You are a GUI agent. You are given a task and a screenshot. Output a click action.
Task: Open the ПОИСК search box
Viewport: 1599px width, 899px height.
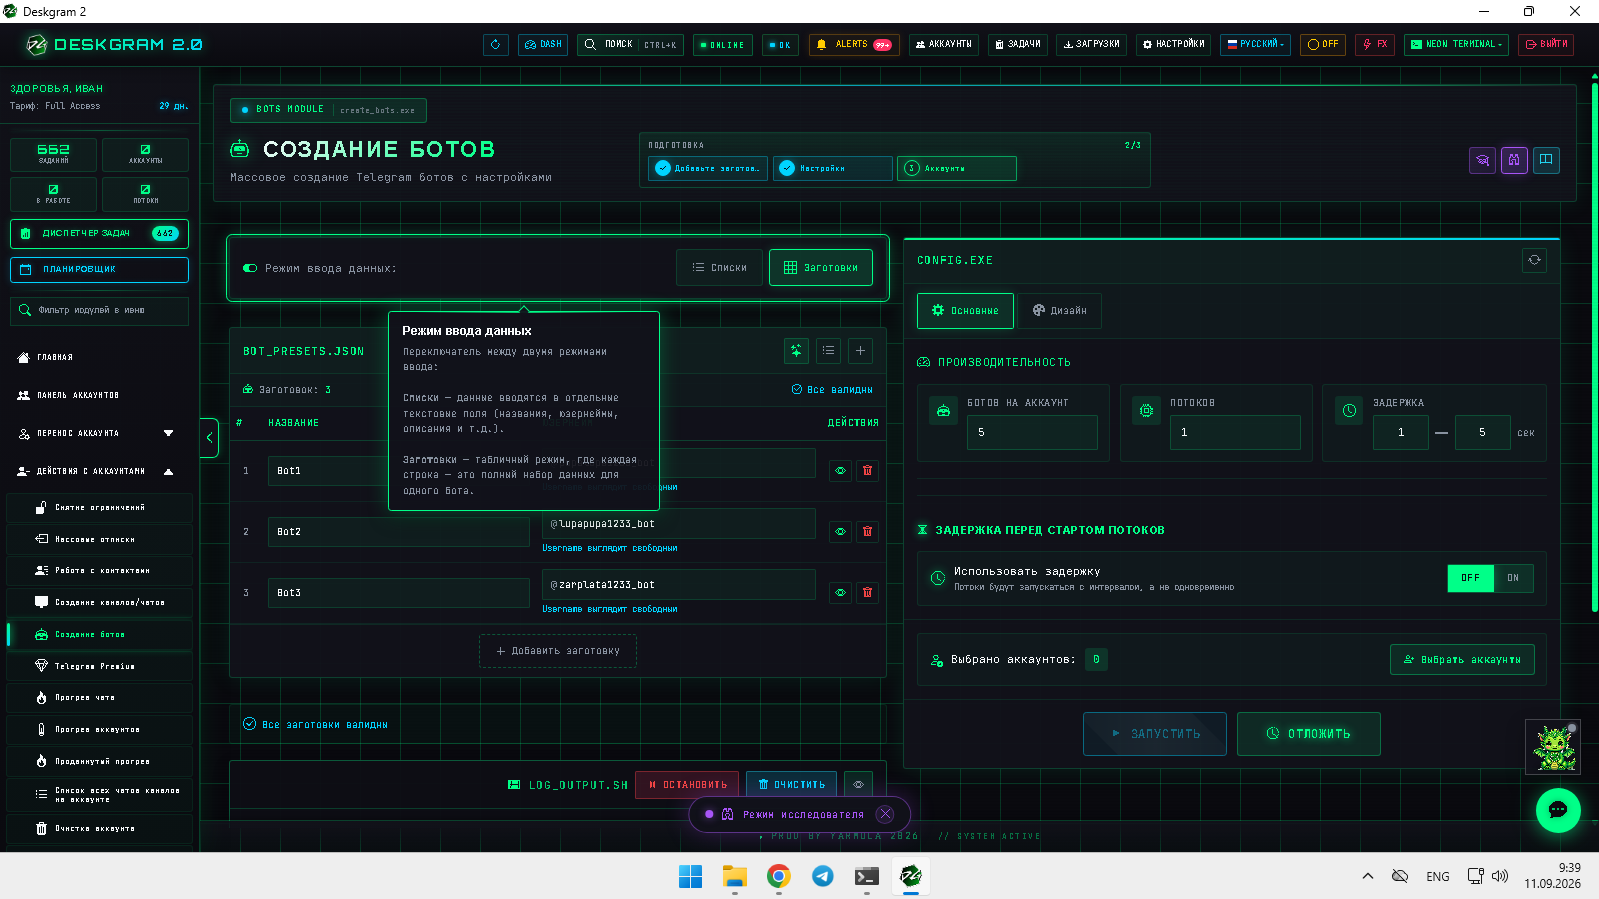(x=630, y=45)
